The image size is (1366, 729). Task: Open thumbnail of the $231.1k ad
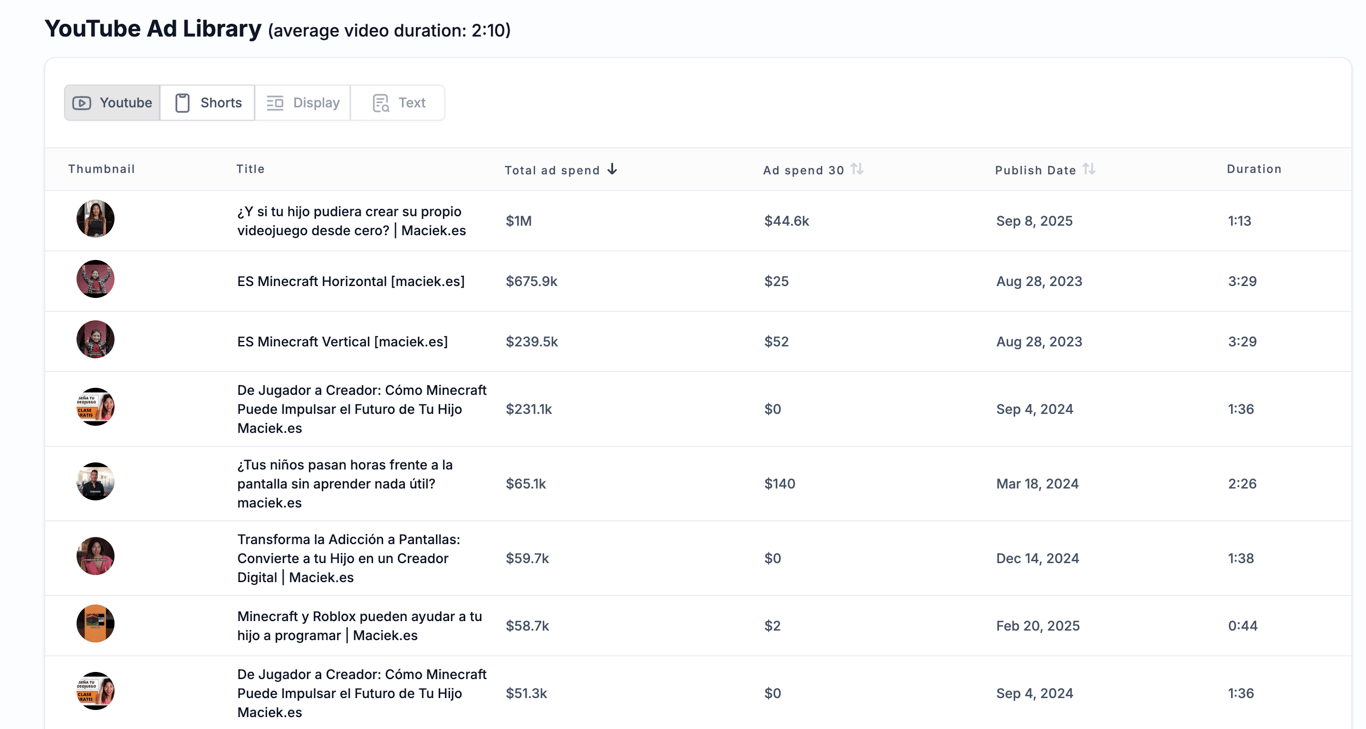tap(95, 407)
